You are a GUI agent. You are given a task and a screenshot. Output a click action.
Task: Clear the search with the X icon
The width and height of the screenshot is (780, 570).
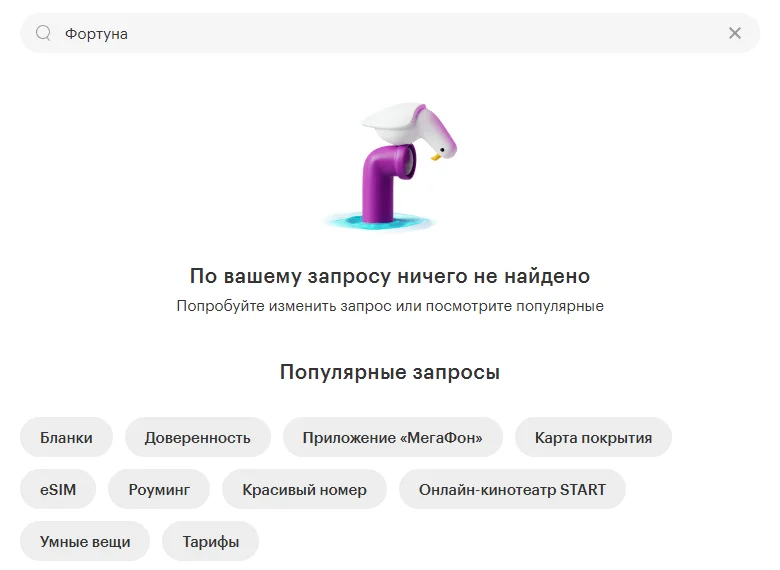tap(735, 33)
